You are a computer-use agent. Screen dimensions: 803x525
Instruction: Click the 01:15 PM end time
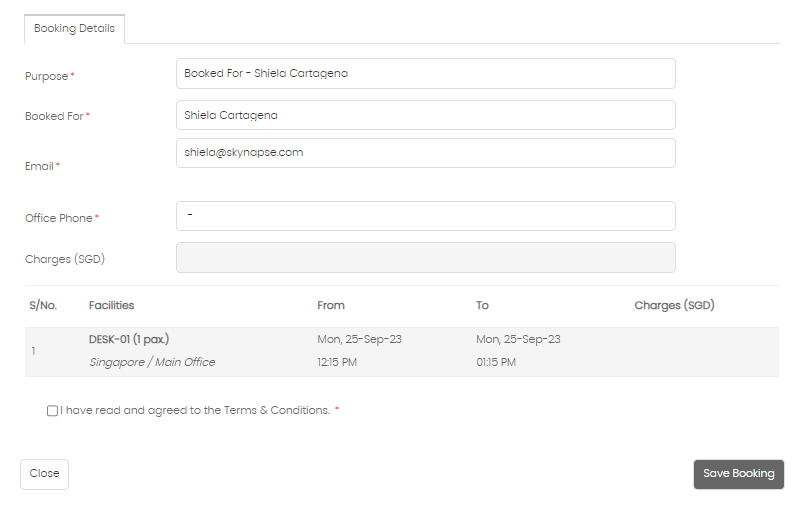(496, 362)
